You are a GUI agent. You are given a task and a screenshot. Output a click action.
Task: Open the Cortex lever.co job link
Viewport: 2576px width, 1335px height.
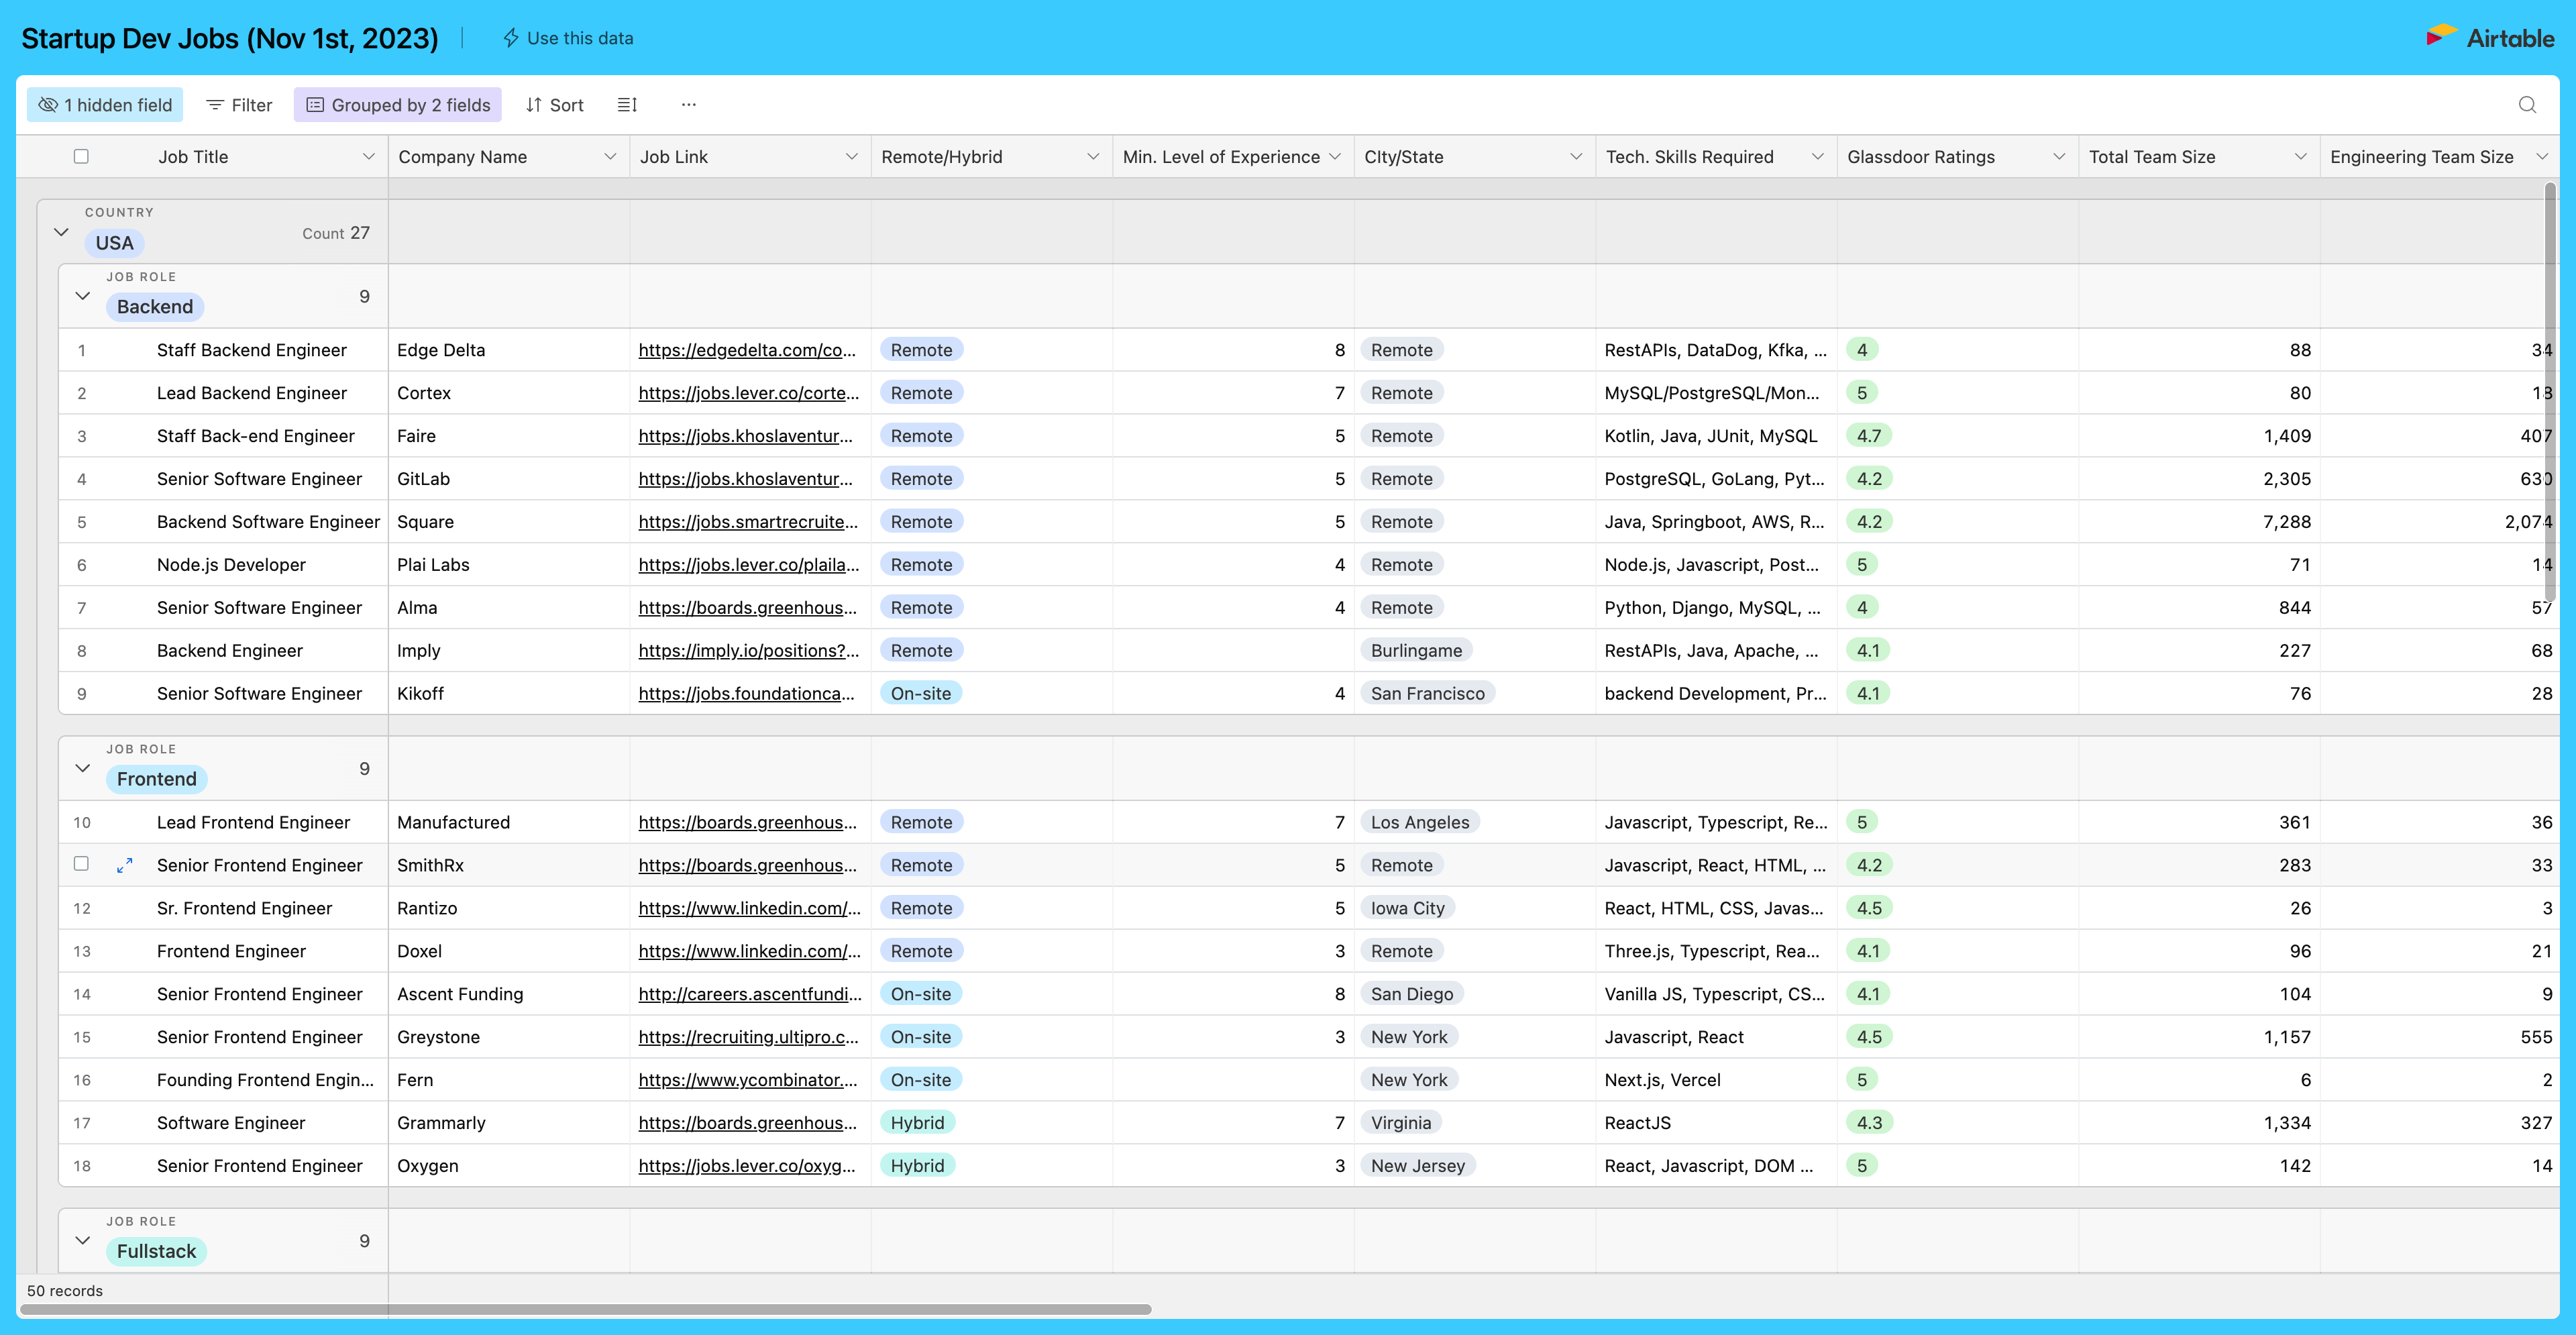748,393
